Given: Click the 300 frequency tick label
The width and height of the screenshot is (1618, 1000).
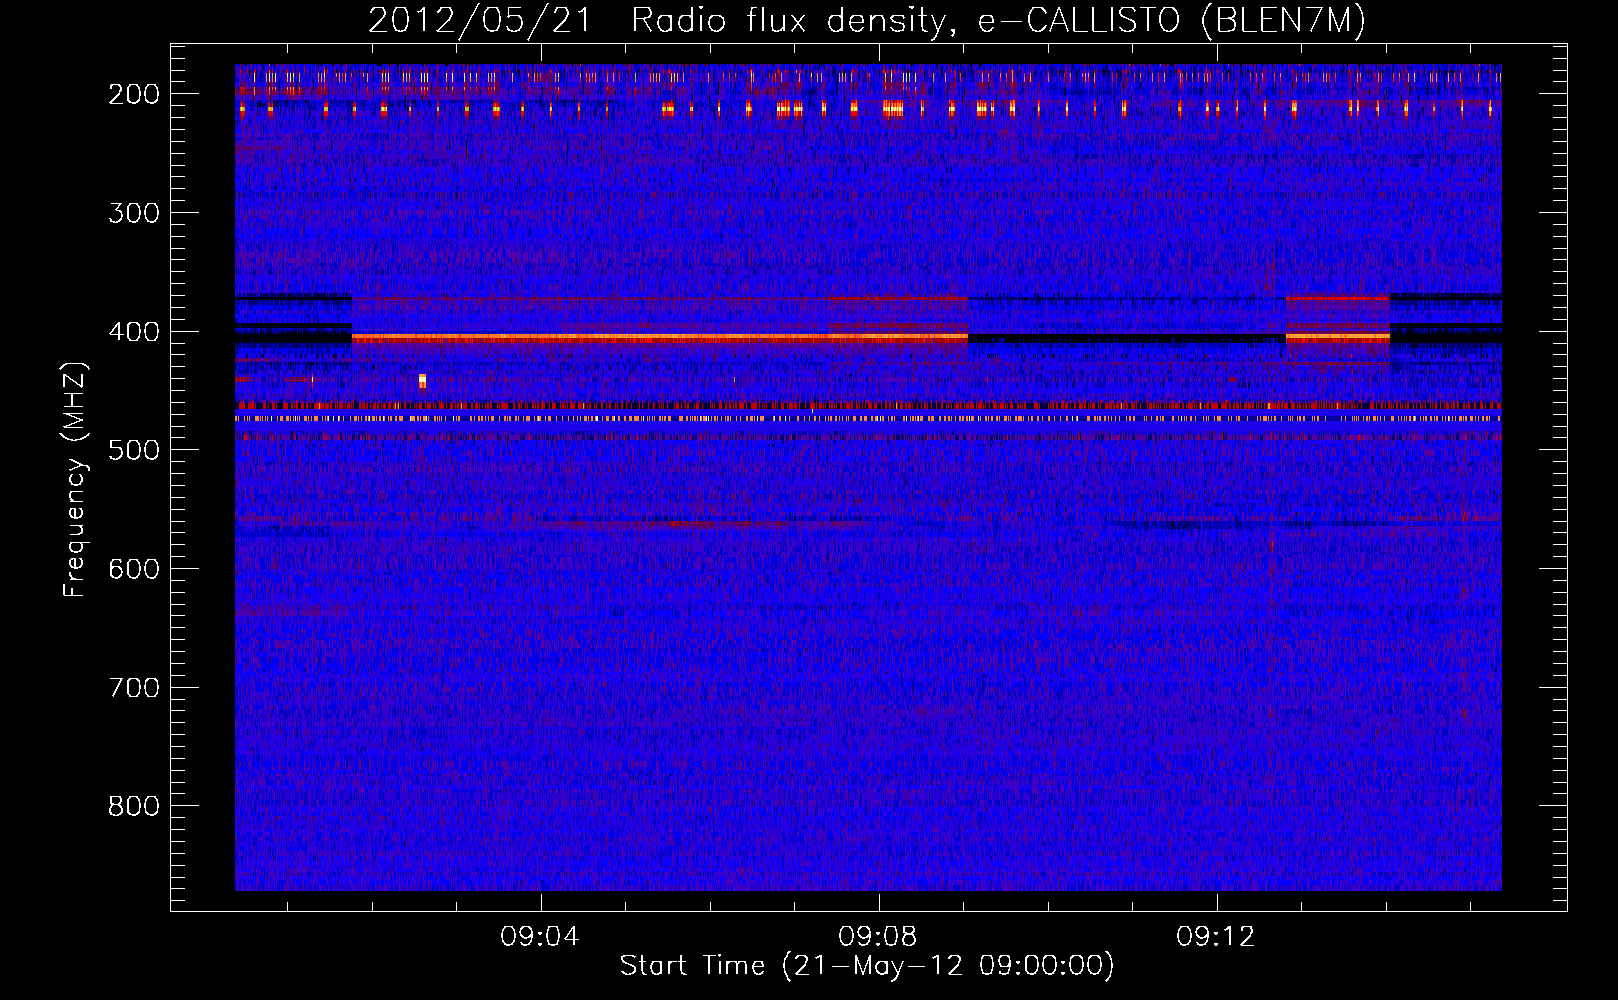Looking at the screenshot, I should [x=134, y=213].
